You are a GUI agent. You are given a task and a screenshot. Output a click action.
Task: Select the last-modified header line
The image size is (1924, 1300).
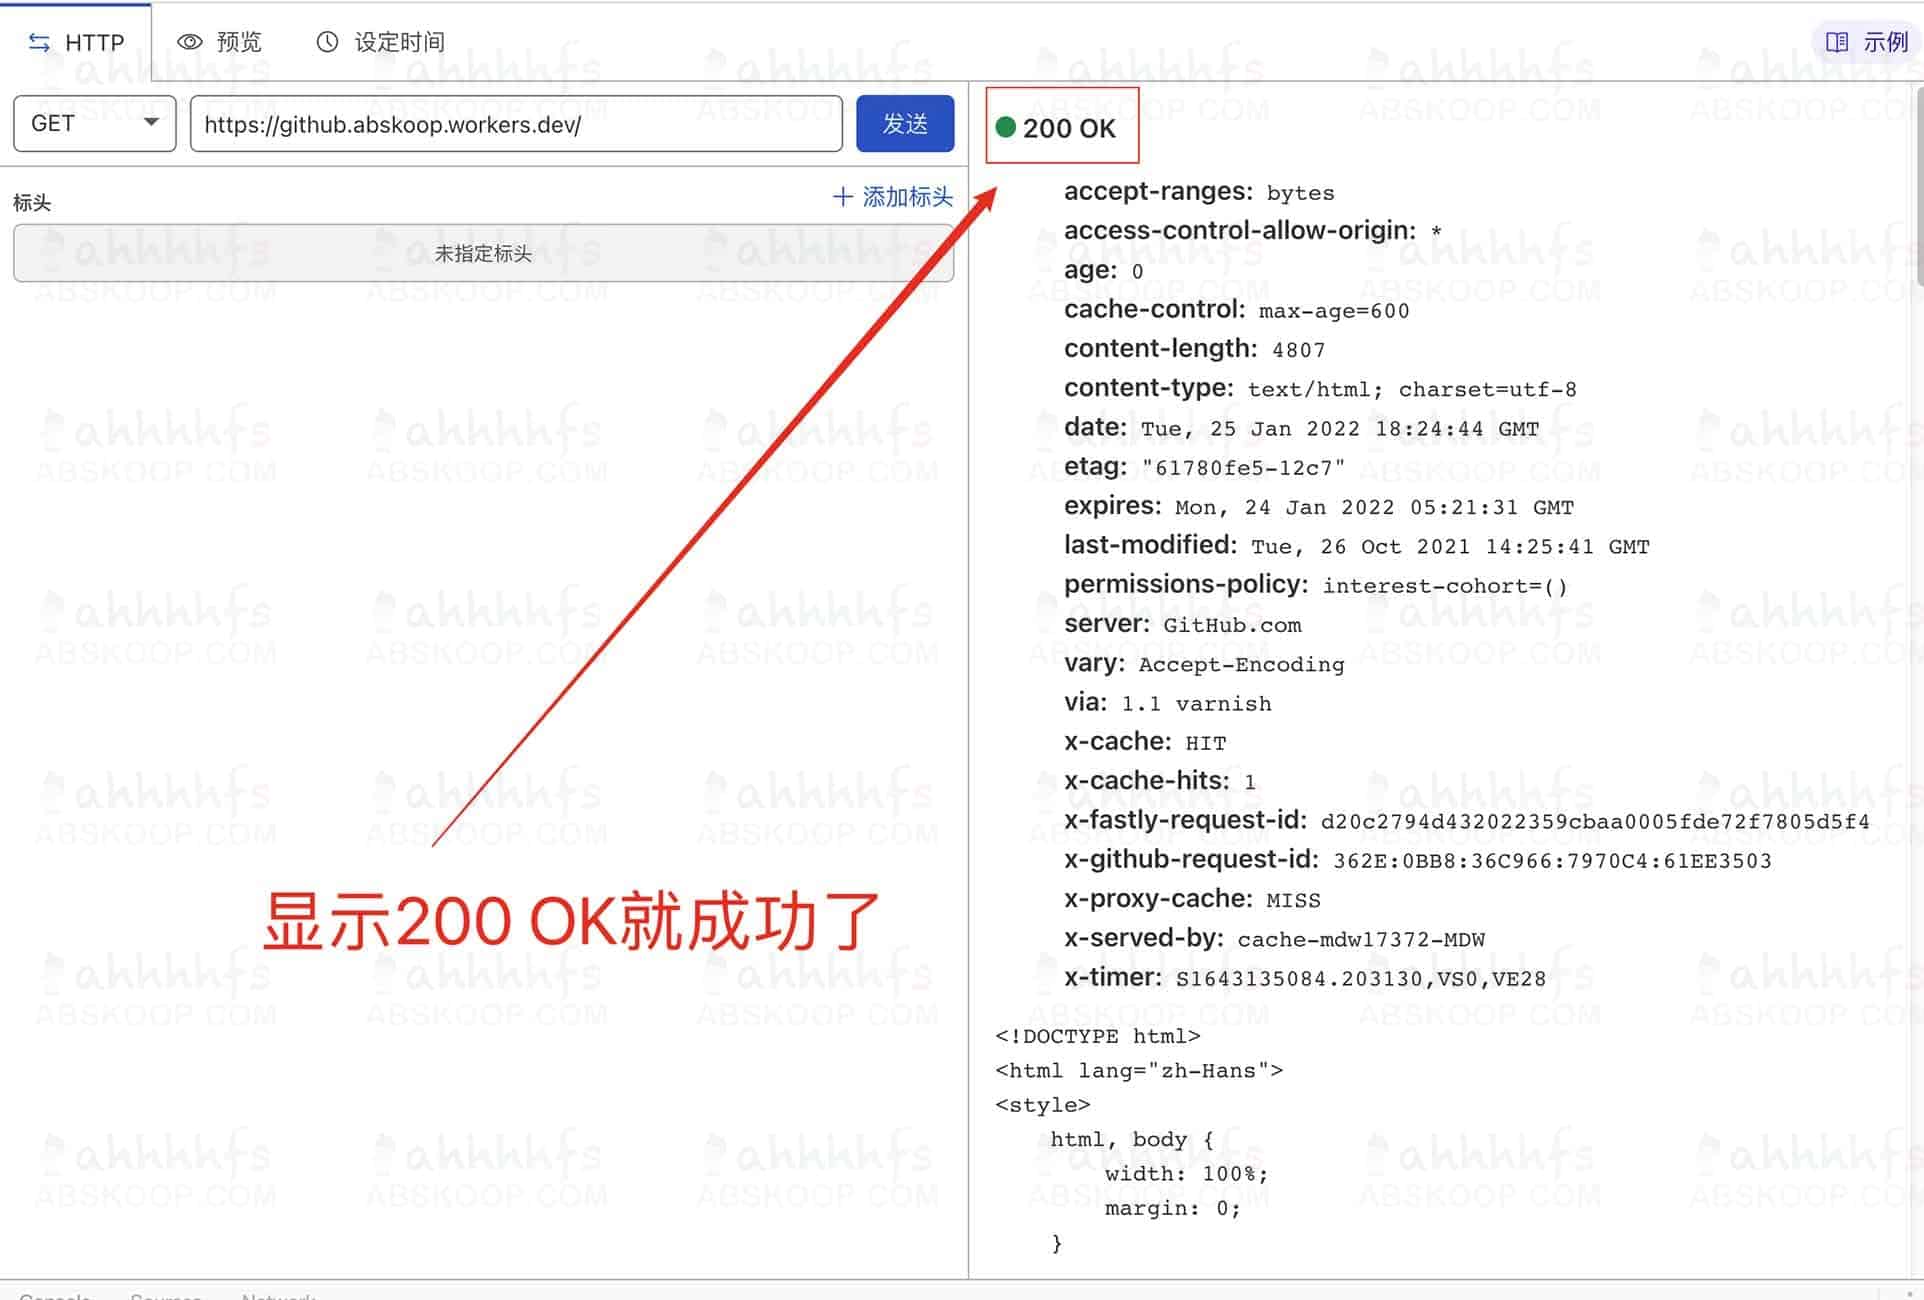(x=1357, y=546)
